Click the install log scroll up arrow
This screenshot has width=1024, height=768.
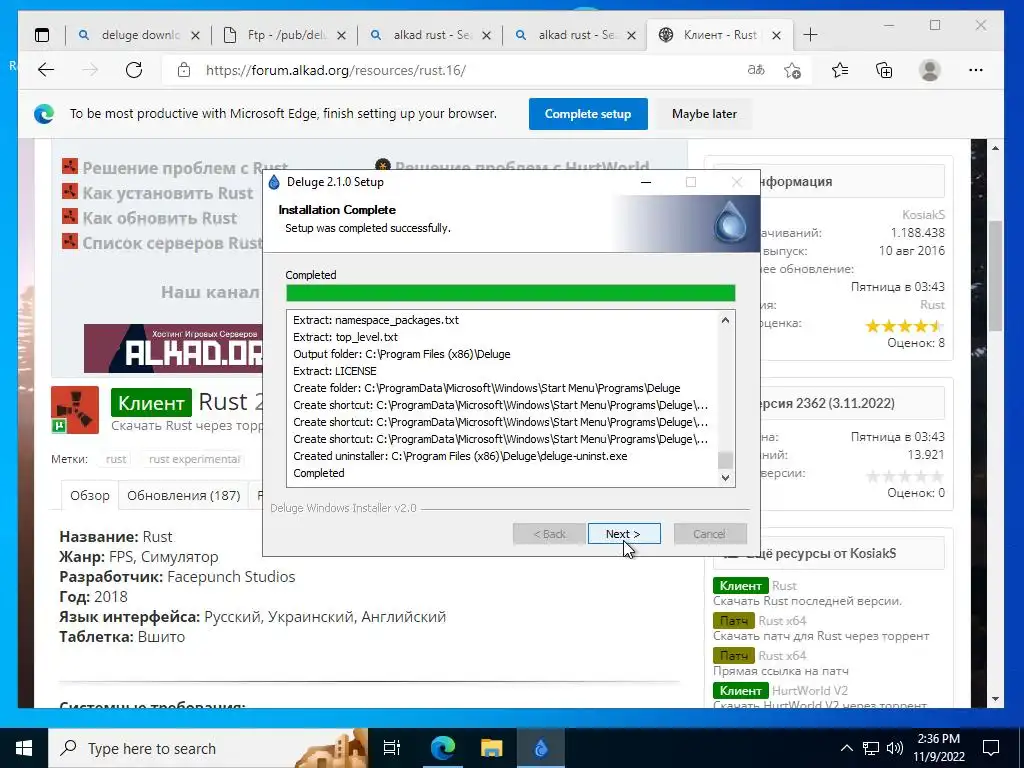click(x=725, y=320)
